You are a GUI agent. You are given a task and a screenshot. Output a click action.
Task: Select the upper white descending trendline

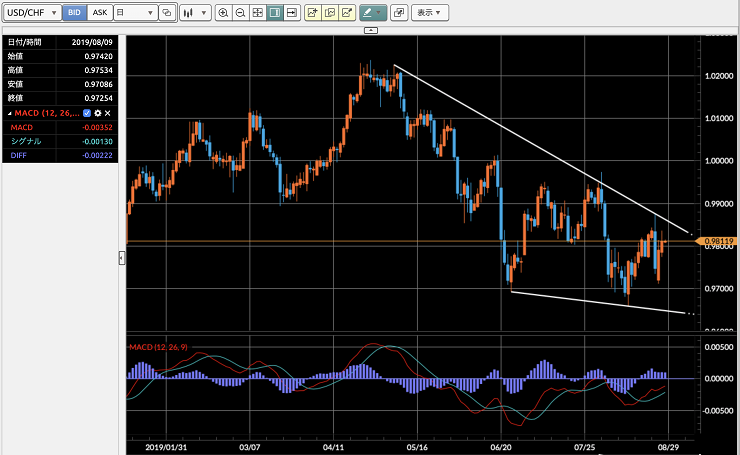[x=543, y=150]
